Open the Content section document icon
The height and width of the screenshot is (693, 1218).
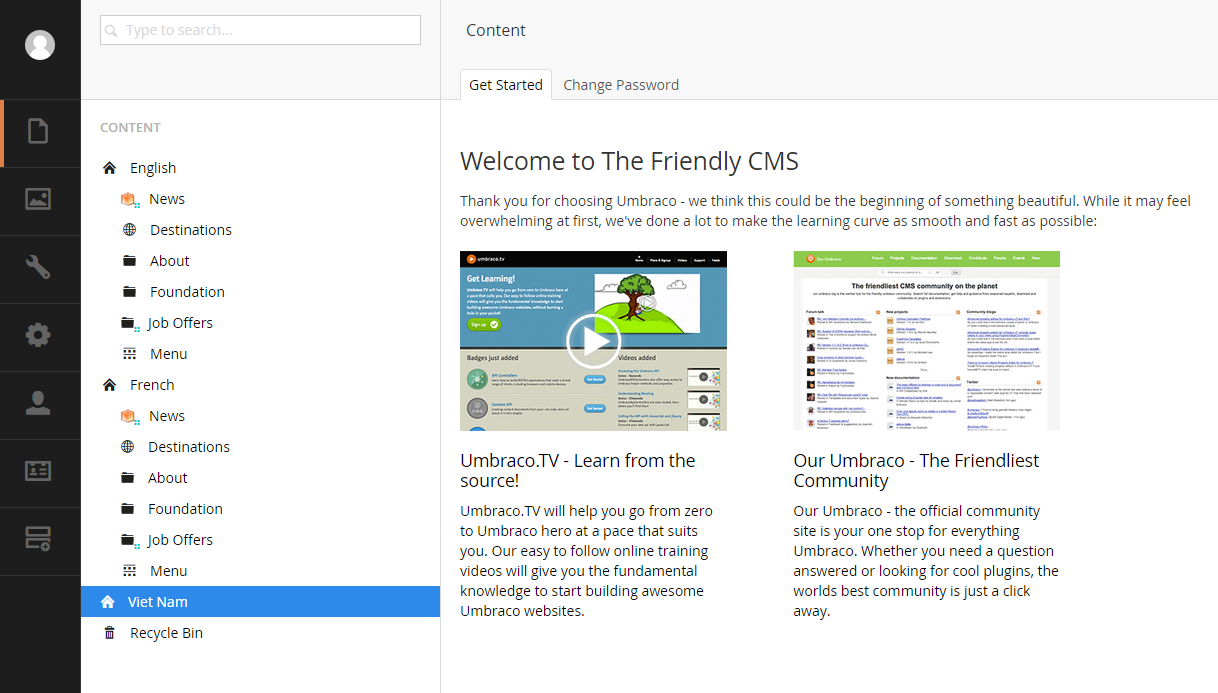(x=38, y=131)
